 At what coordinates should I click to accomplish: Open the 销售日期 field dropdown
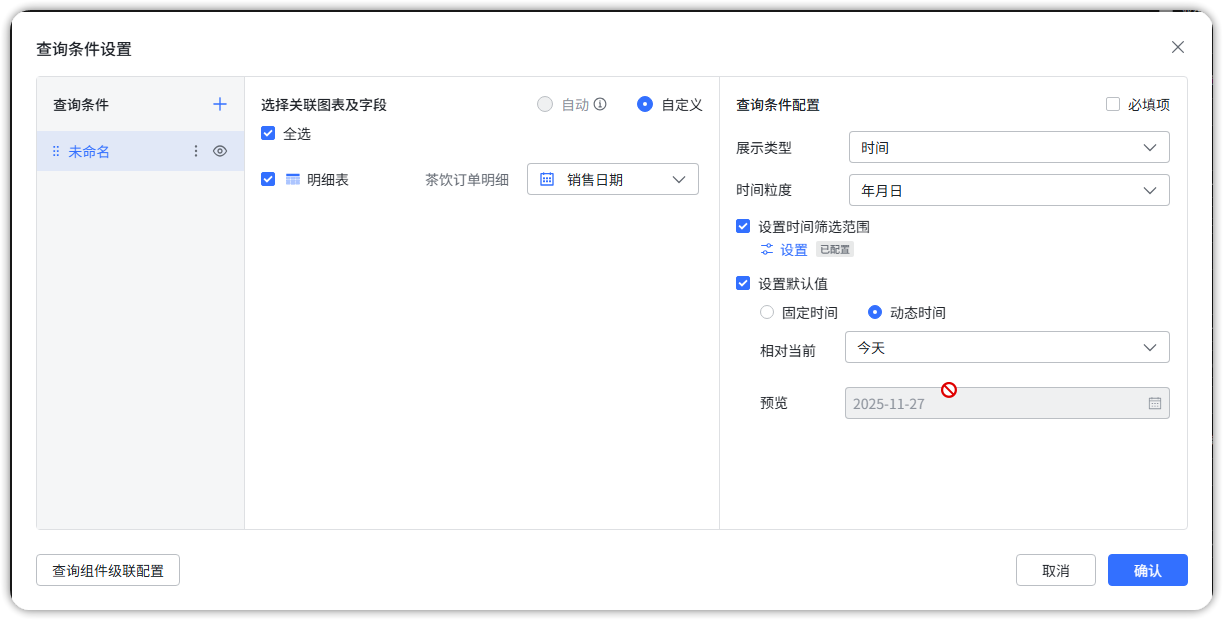pyautogui.click(x=612, y=179)
